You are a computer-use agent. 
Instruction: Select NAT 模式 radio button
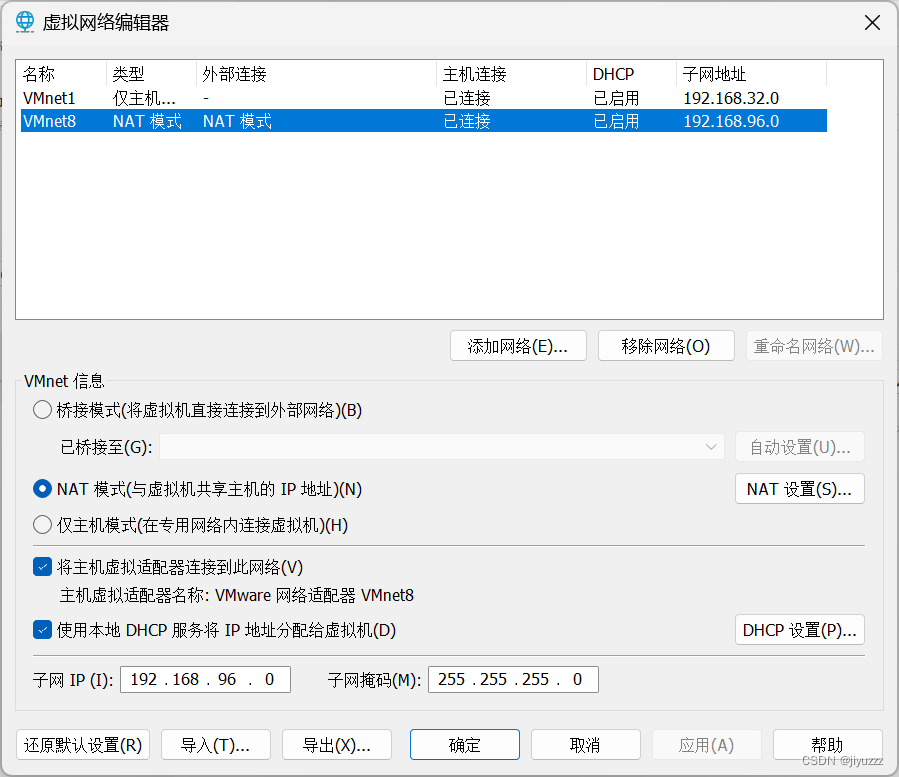click(42, 489)
